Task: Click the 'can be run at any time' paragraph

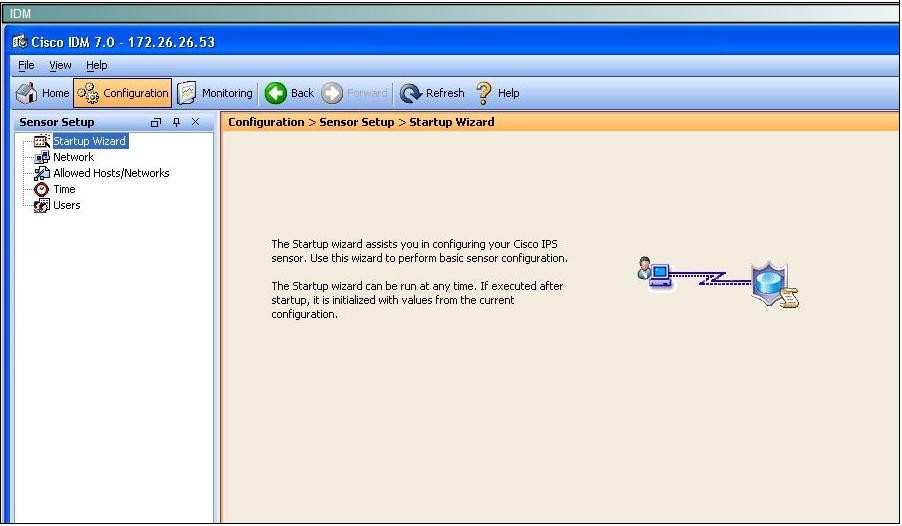Action: coord(417,300)
